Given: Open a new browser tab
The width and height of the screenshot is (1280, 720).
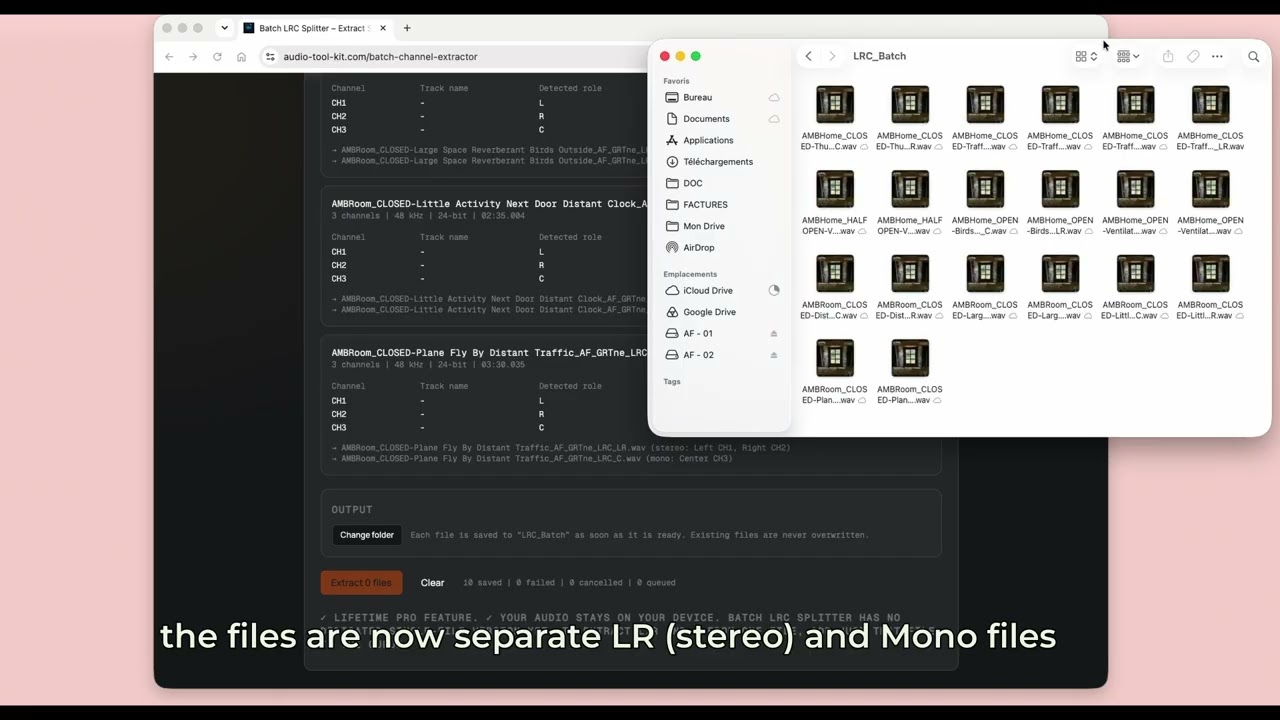Looking at the screenshot, I should (x=407, y=28).
